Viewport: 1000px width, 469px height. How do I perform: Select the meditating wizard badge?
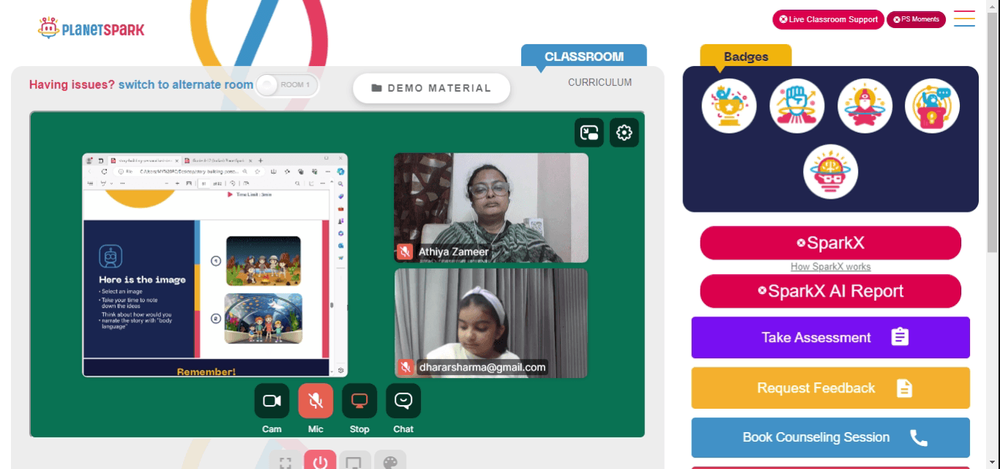tap(865, 106)
